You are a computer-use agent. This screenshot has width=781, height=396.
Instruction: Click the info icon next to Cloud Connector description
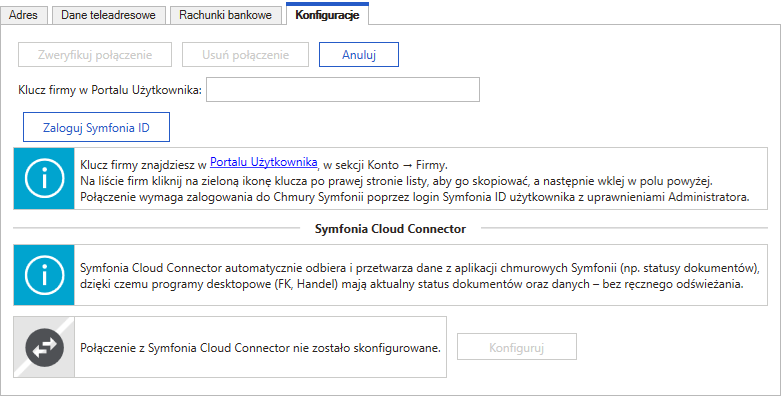44,275
